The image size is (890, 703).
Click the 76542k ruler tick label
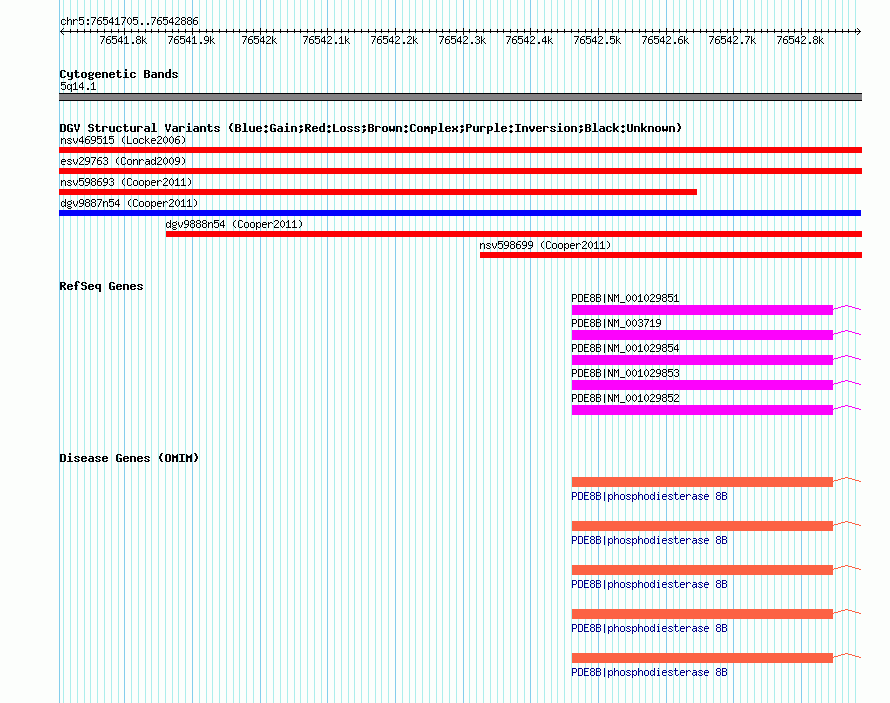[259, 40]
